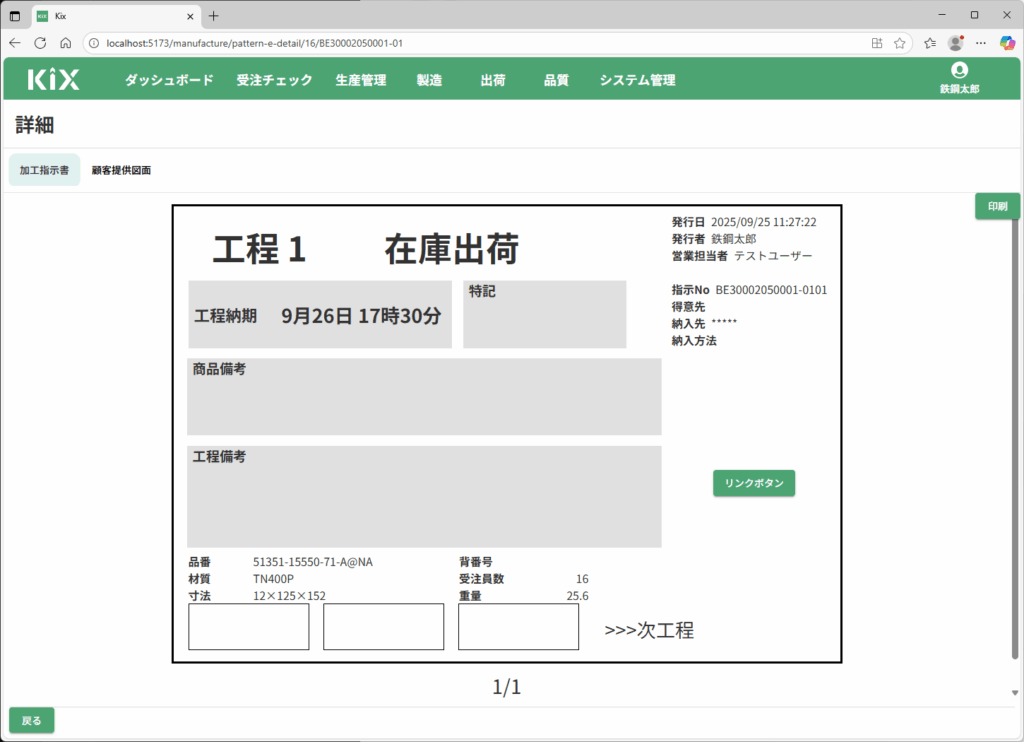Open the 受注チェック menu
Viewport: 1024px width, 742px height.
(x=274, y=80)
